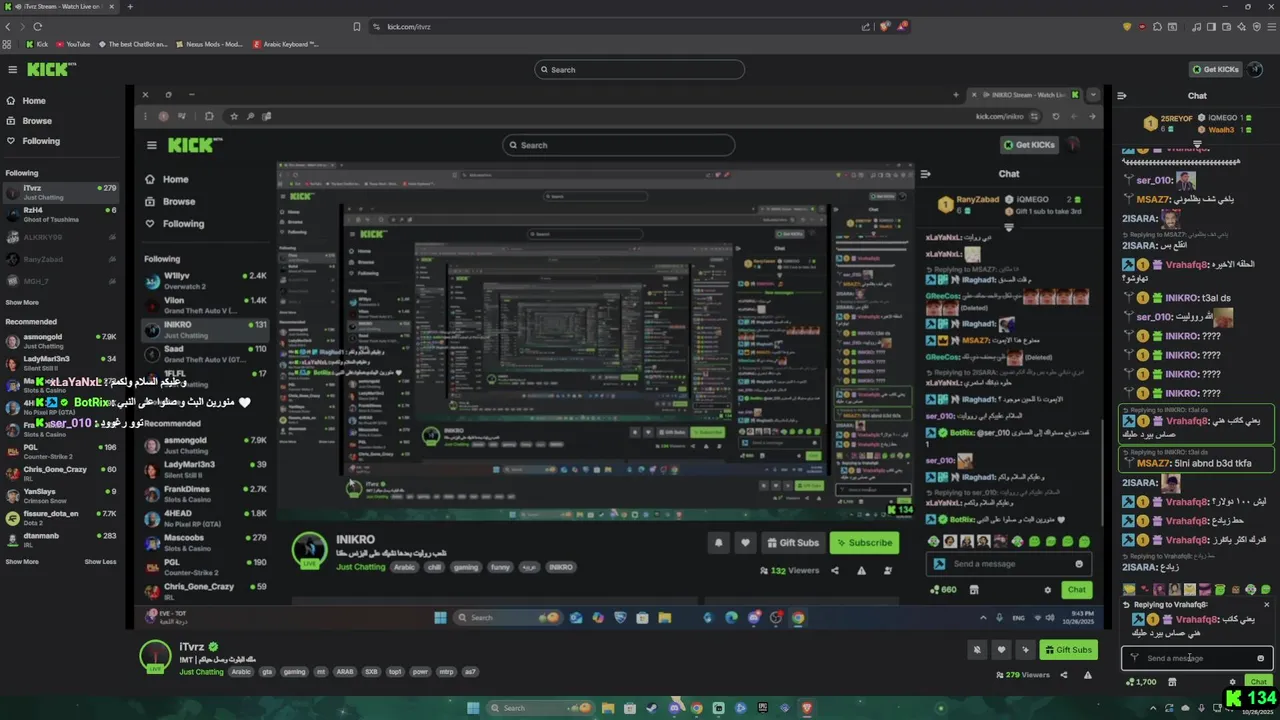The height and width of the screenshot is (720, 1280).
Task: Open the Nexus Mods bookmark
Action: [x=209, y=44]
